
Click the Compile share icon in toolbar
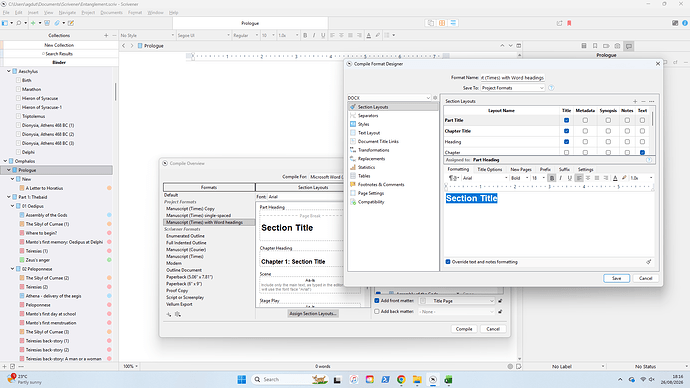point(559,23)
